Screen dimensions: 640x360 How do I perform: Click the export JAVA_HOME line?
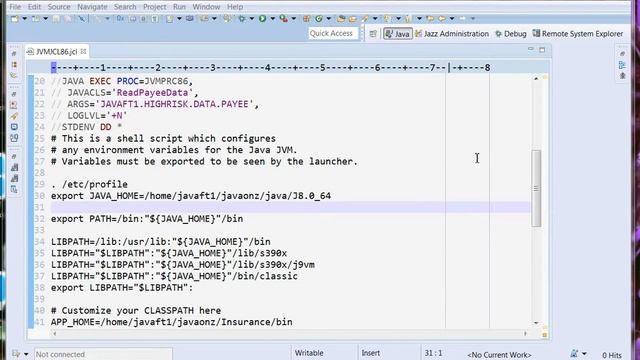click(x=191, y=196)
